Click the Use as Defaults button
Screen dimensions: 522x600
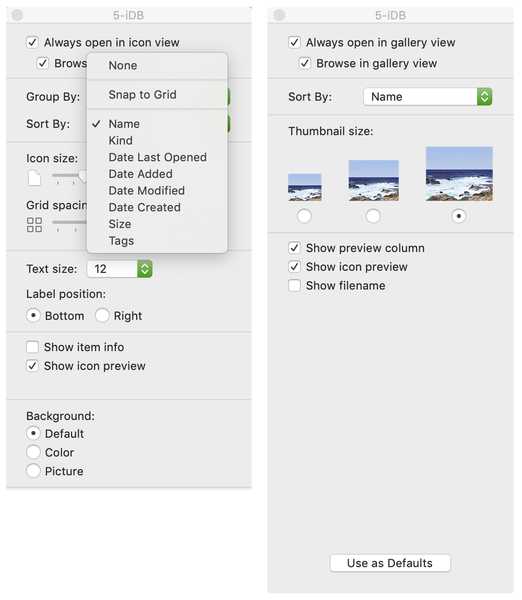coord(390,563)
